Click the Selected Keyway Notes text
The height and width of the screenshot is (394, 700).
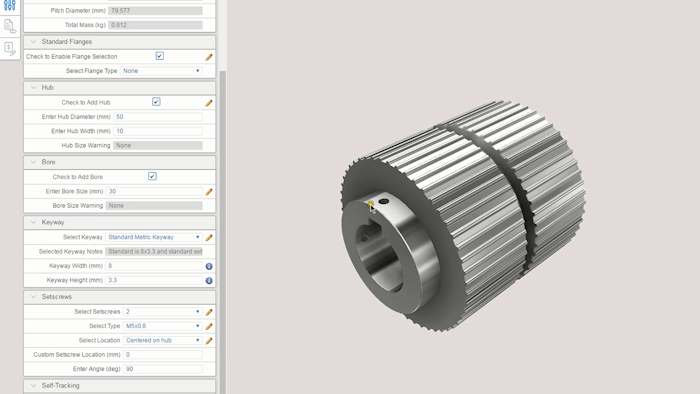(x=154, y=252)
